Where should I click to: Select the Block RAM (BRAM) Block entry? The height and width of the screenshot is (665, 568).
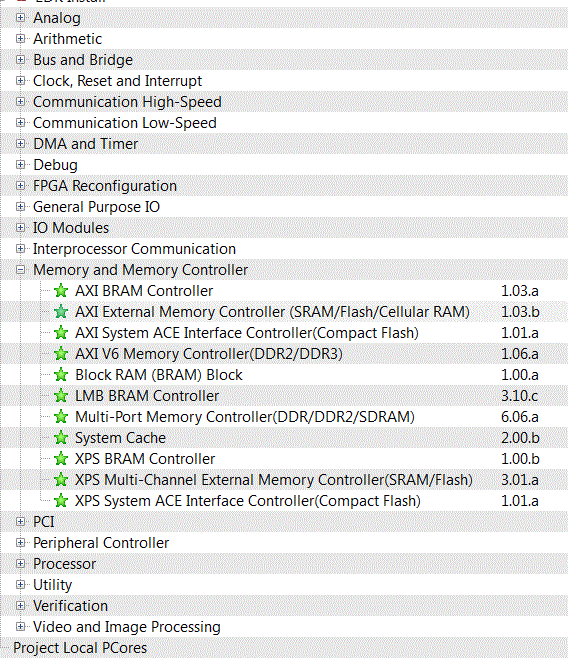pyautogui.click(x=159, y=375)
